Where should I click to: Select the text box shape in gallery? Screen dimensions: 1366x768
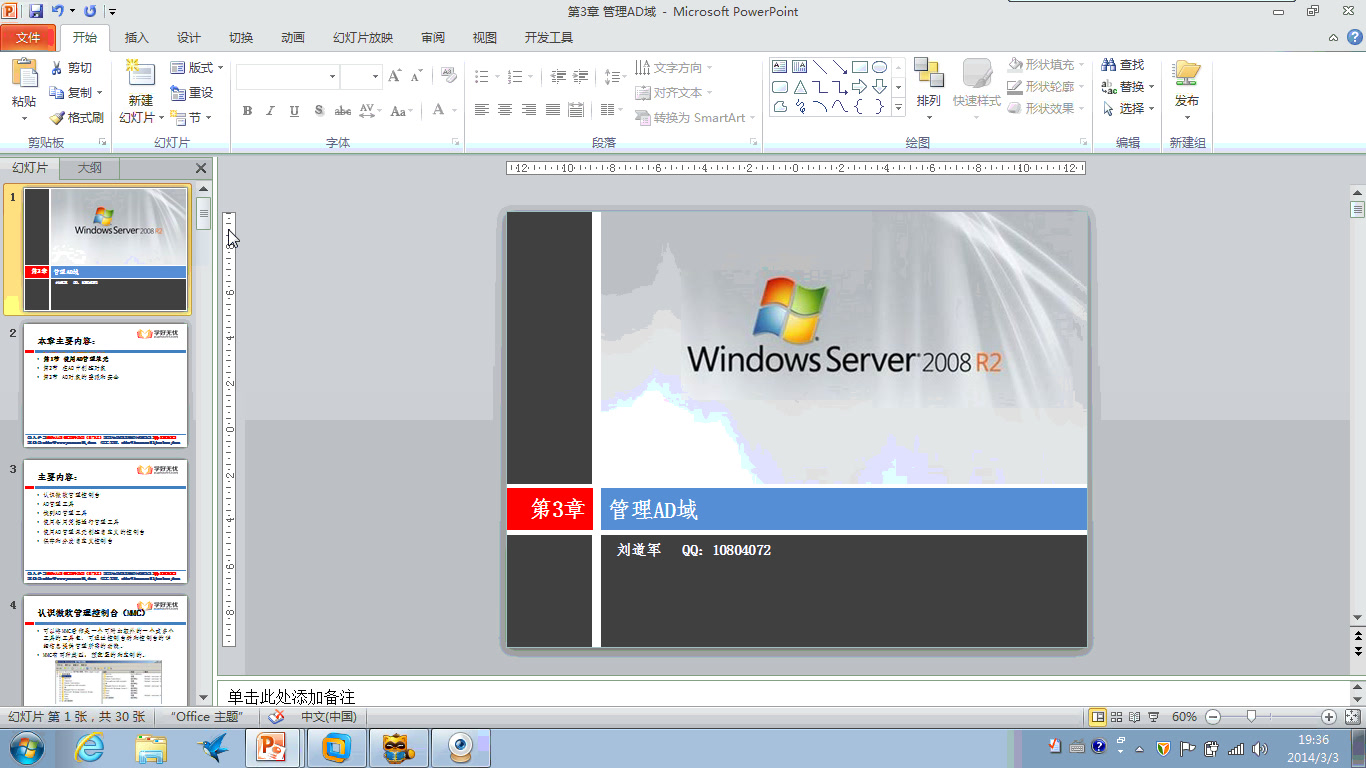tap(779, 67)
